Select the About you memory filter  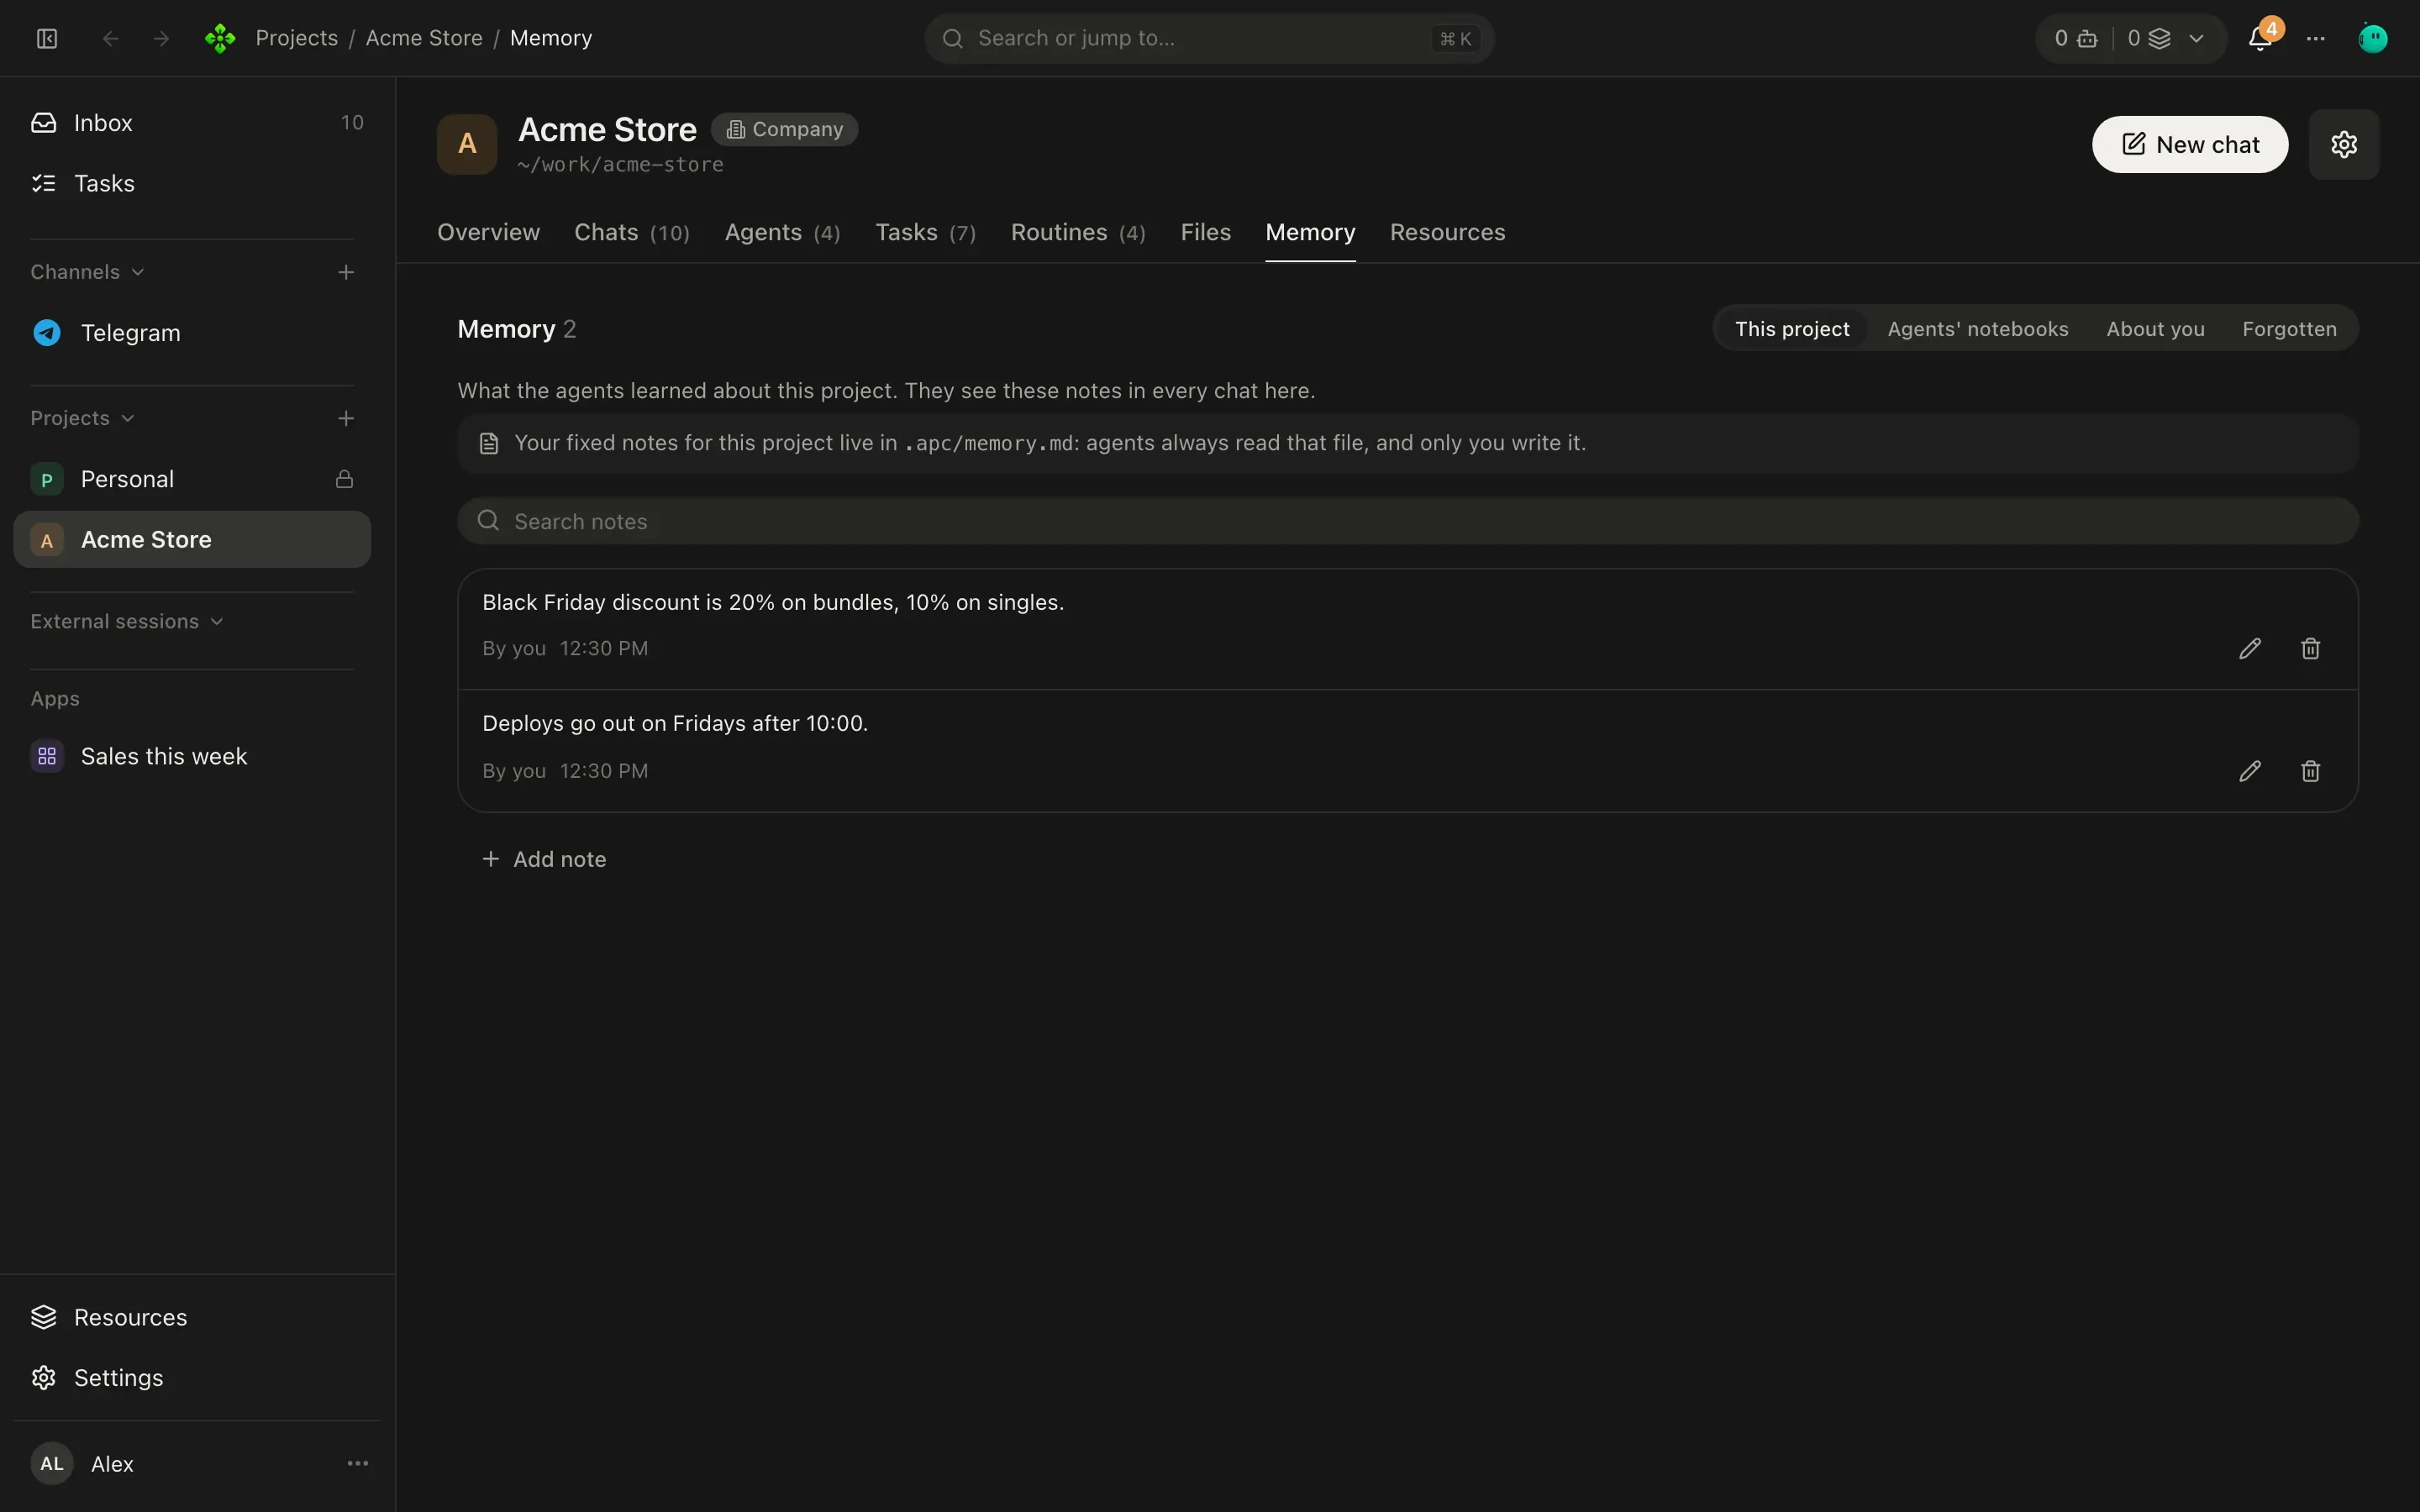coord(2155,329)
